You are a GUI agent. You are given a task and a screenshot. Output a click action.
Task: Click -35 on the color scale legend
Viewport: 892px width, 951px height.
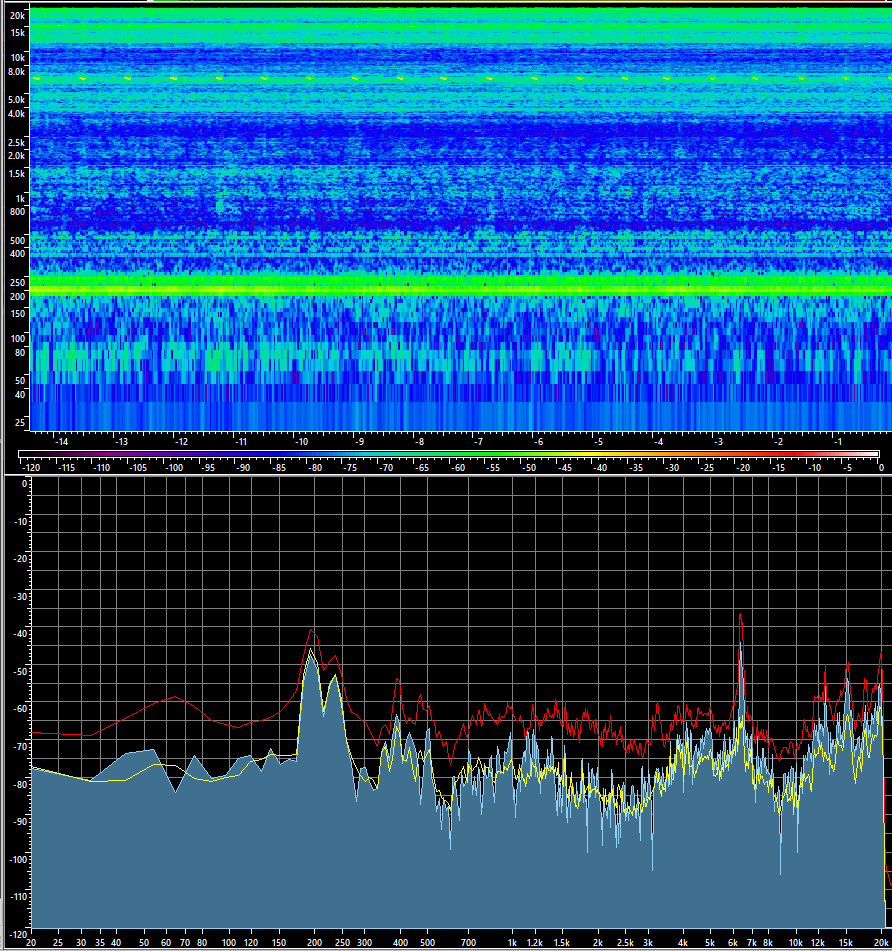pos(635,468)
